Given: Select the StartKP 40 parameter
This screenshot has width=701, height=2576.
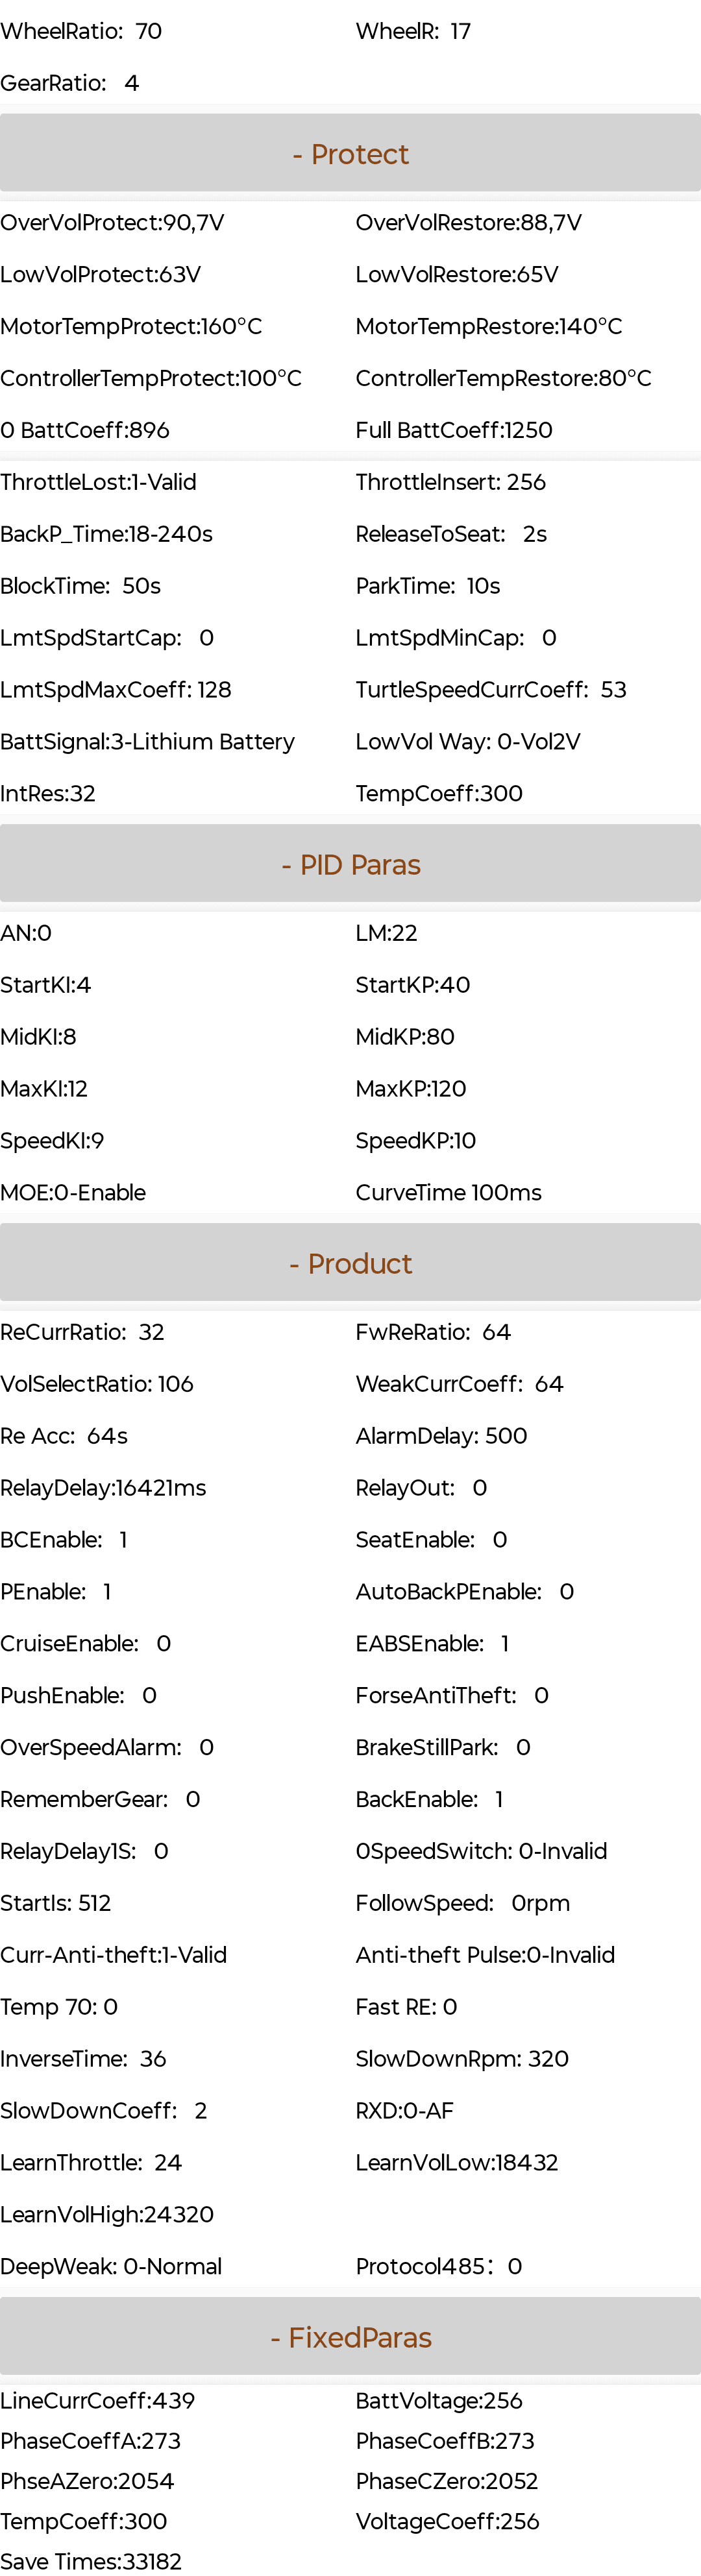Looking at the screenshot, I should 412,985.
